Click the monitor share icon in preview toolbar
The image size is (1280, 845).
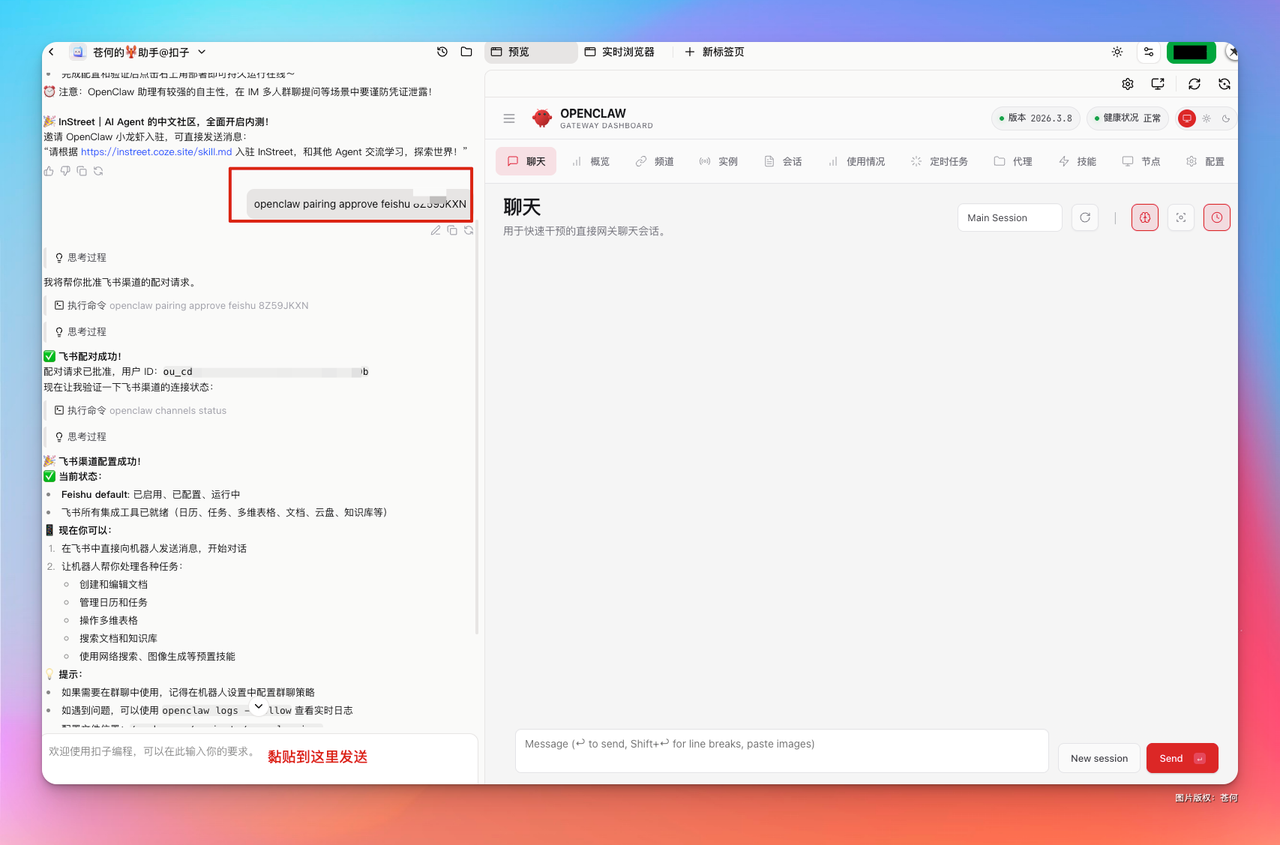[1158, 84]
